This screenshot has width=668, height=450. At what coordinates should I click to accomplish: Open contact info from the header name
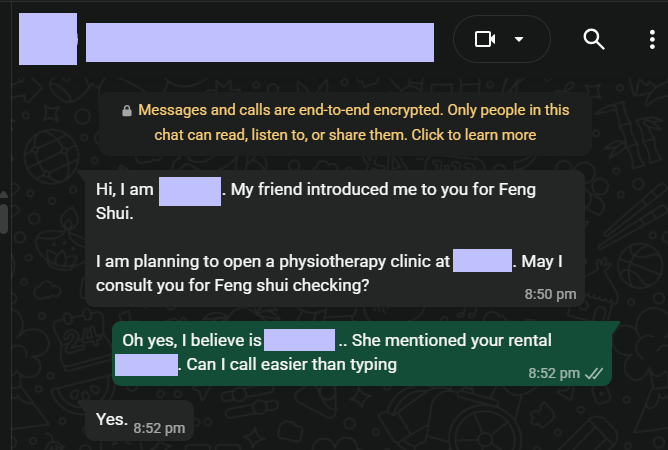point(259,41)
